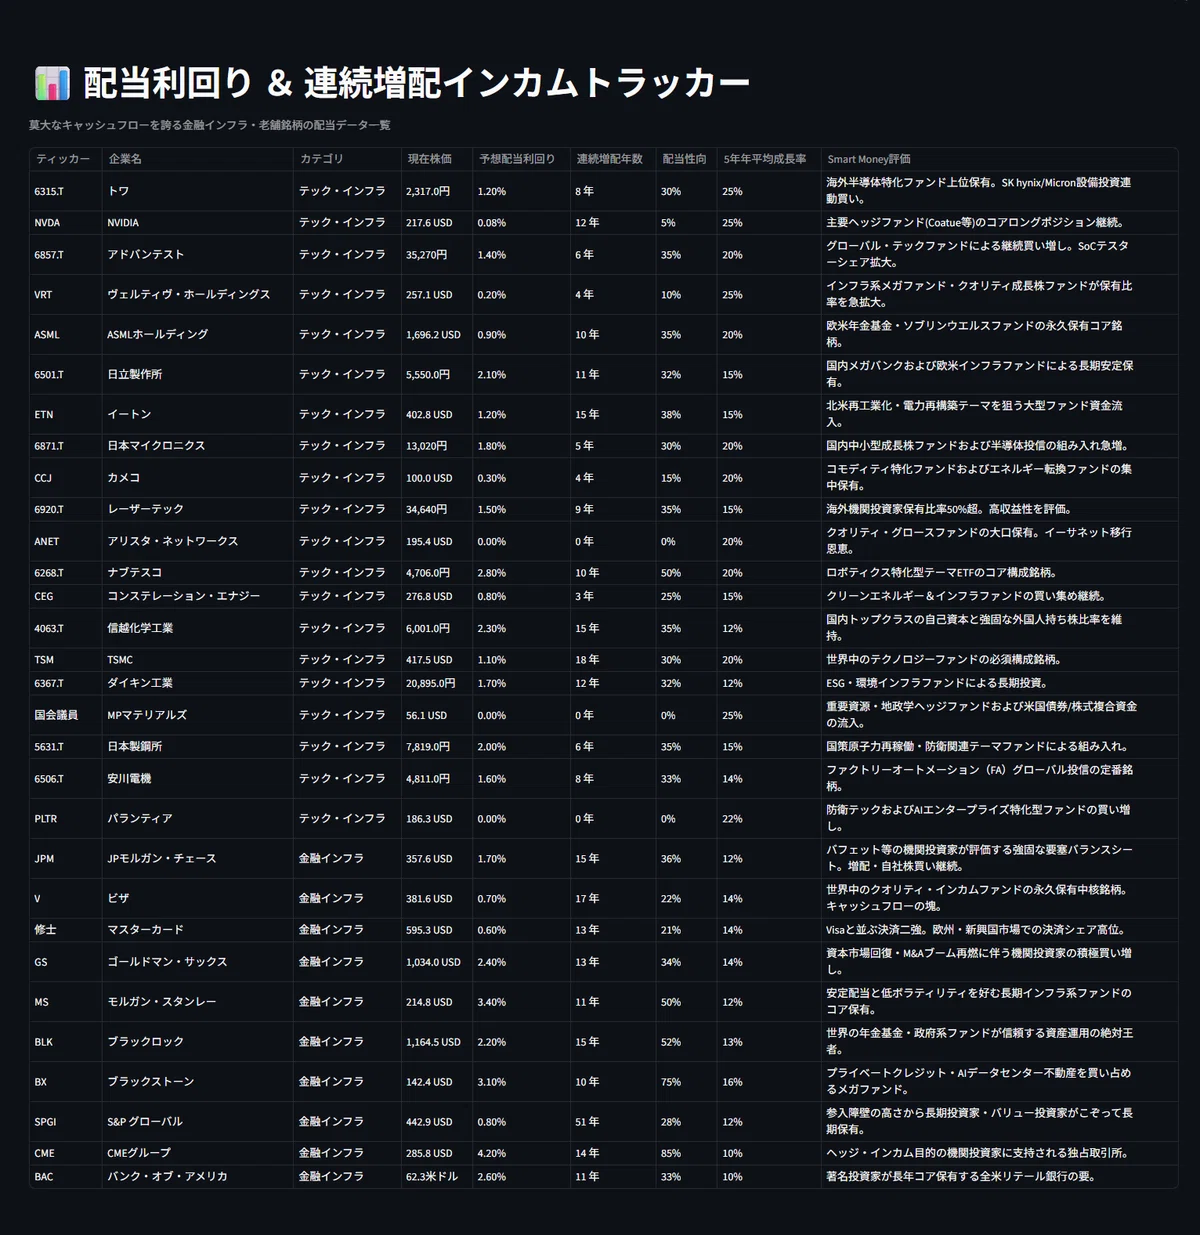Select the 6315.T ticker cell

pos(66,191)
